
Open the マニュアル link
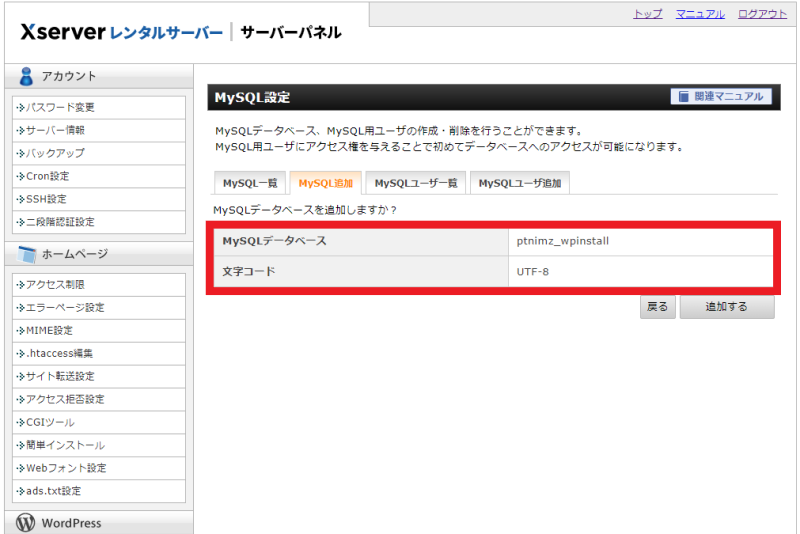tap(700, 14)
